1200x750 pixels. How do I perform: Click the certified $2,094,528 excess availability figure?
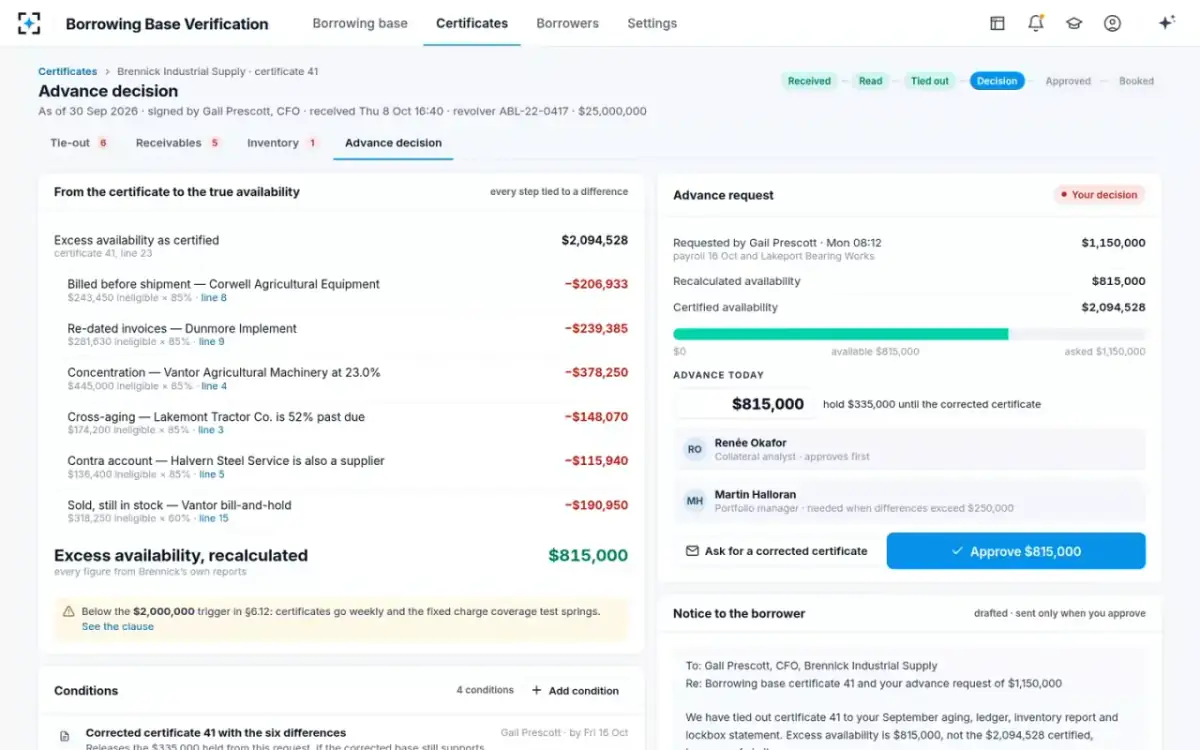594,240
